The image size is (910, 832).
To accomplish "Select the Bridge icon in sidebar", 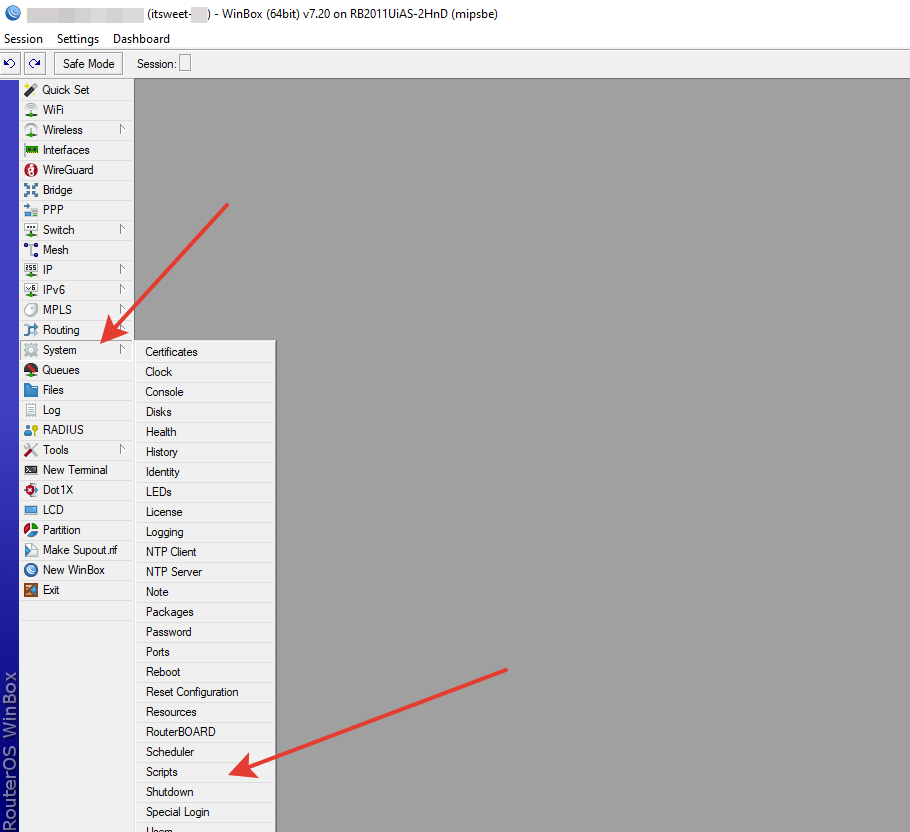I will pos(31,190).
